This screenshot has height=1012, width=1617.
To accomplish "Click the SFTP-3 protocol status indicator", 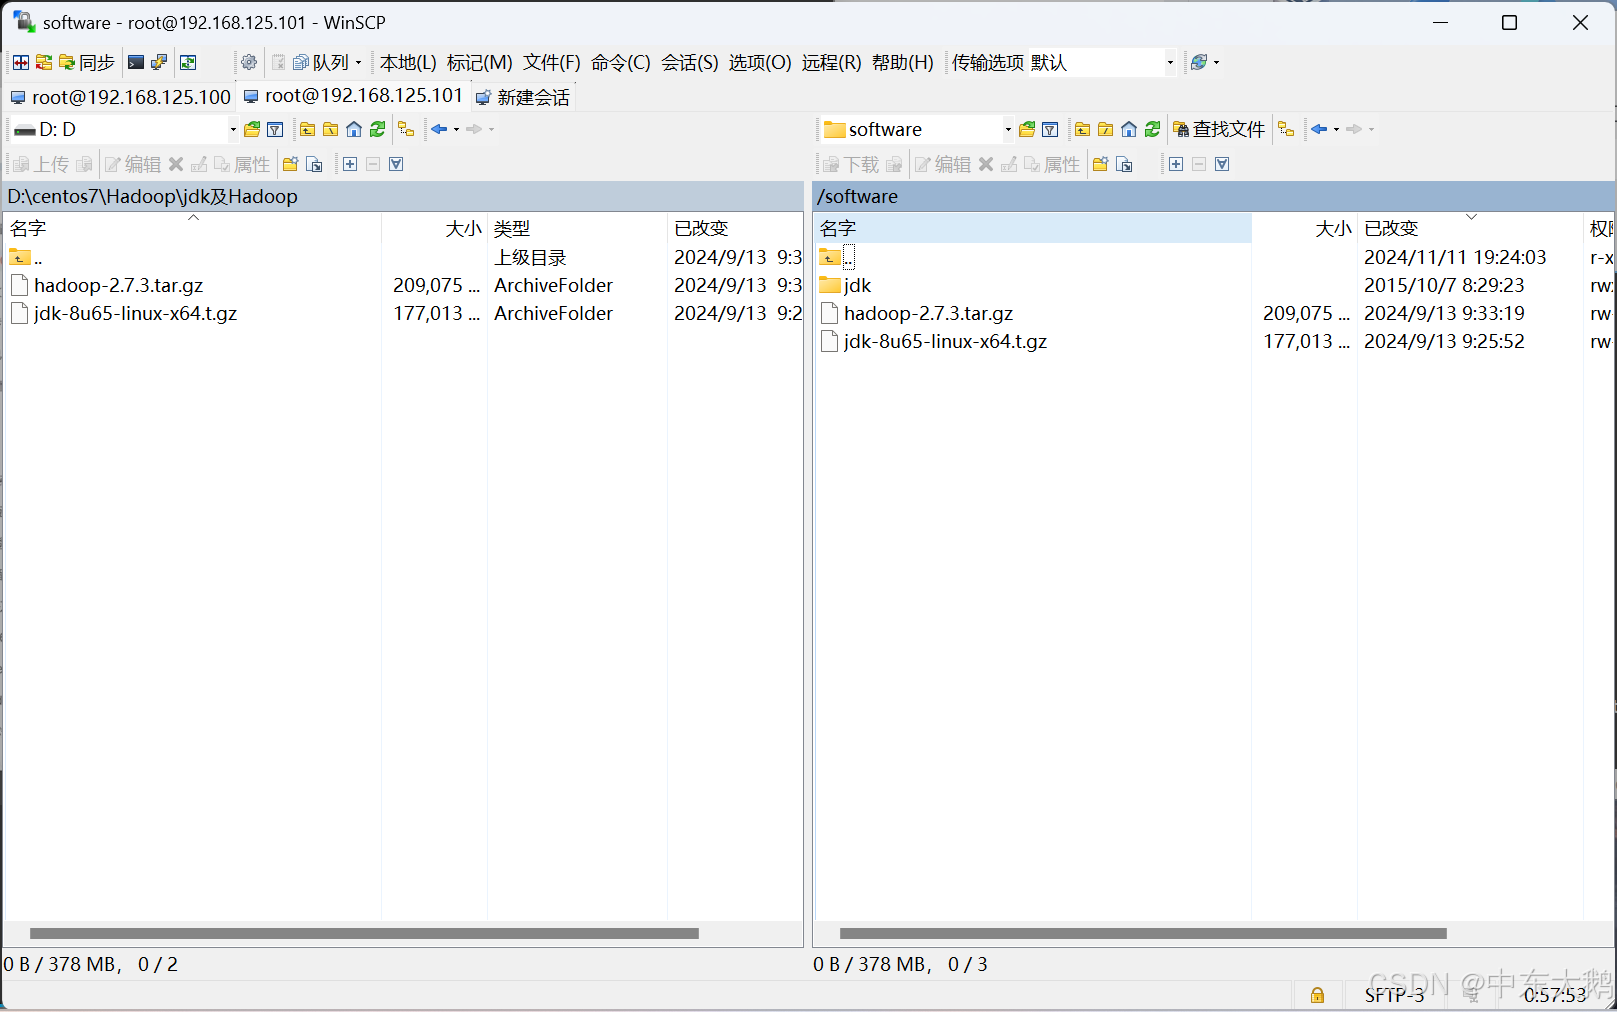I will click(x=1394, y=995).
